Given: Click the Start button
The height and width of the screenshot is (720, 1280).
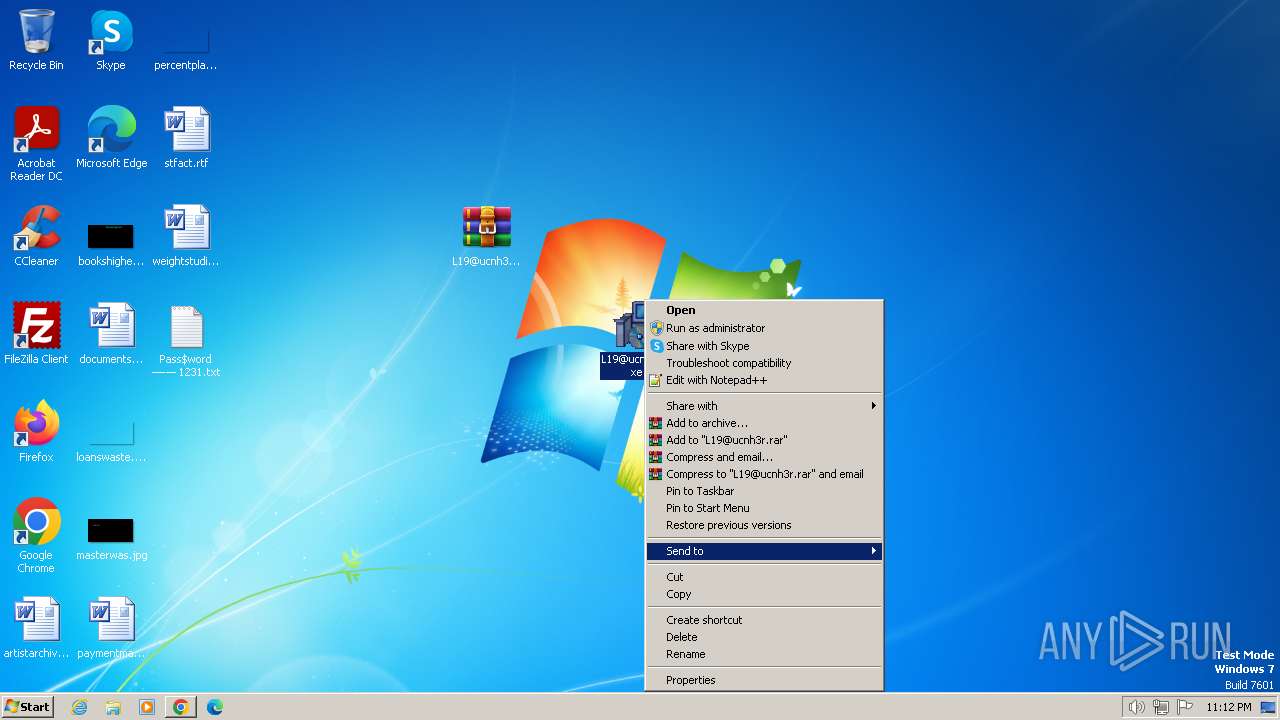Looking at the screenshot, I should pyautogui.click(x=27, y=706).
